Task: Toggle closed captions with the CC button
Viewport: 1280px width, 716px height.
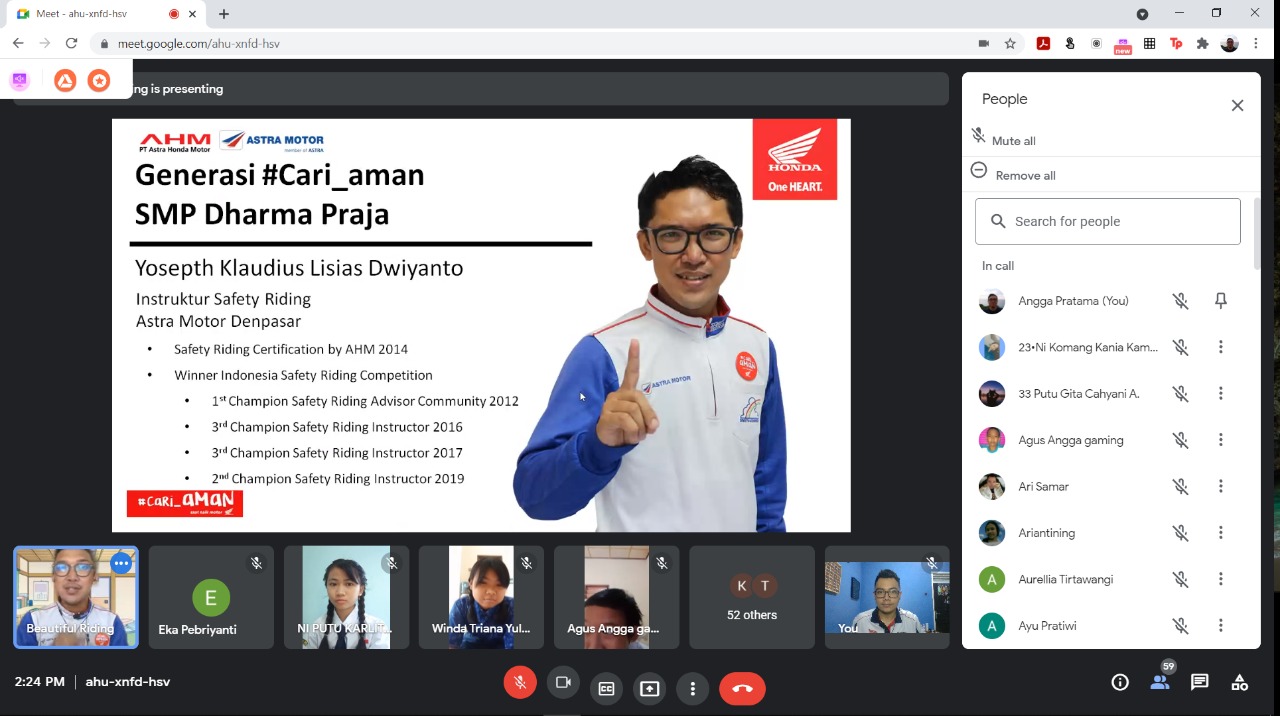Action: 606,688
